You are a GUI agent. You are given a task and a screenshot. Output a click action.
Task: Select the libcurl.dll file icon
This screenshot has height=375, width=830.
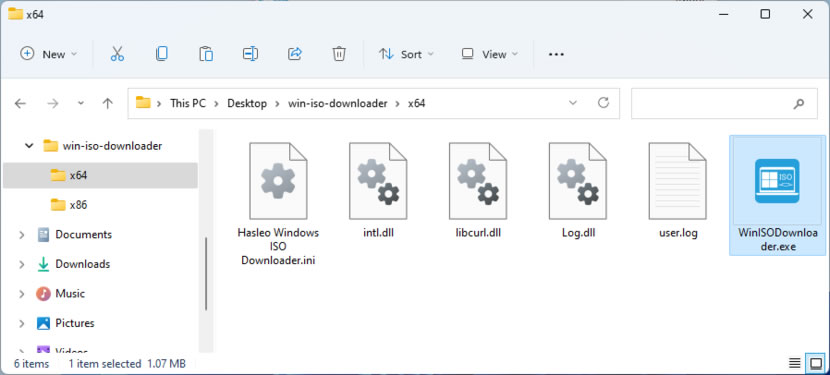tap(477, 181)
